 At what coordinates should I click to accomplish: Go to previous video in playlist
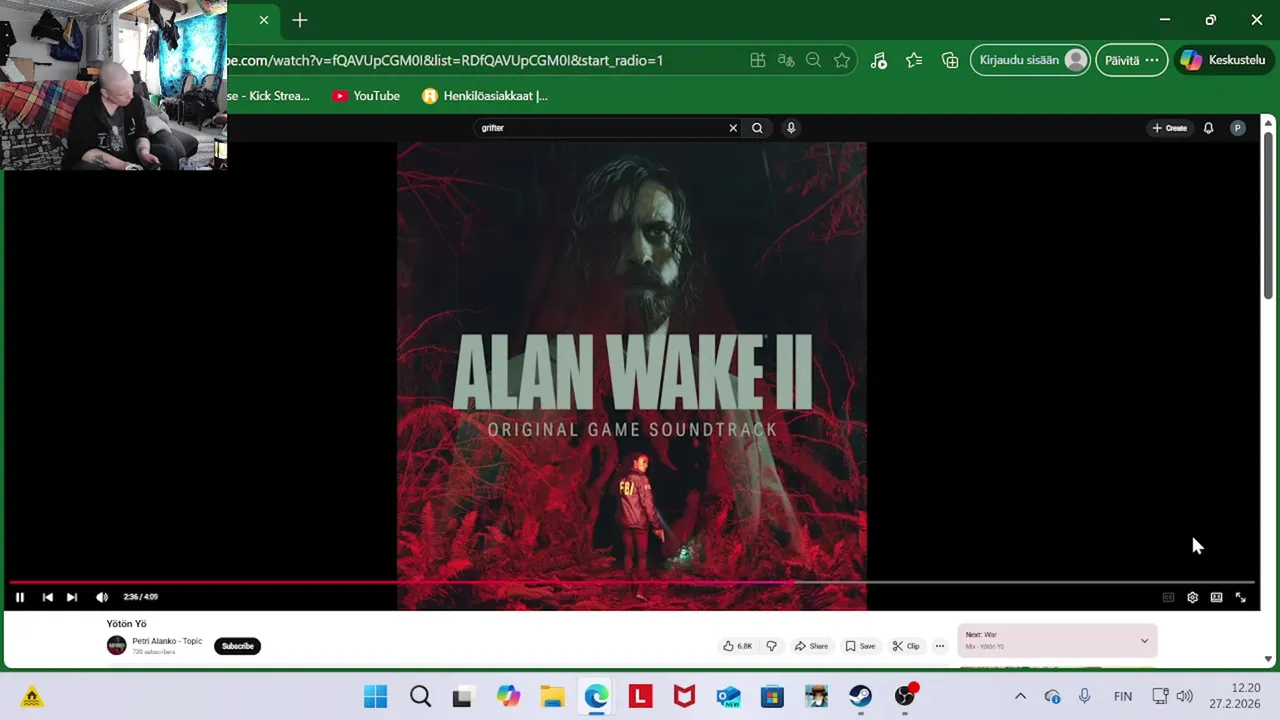[x=47, y=597]
